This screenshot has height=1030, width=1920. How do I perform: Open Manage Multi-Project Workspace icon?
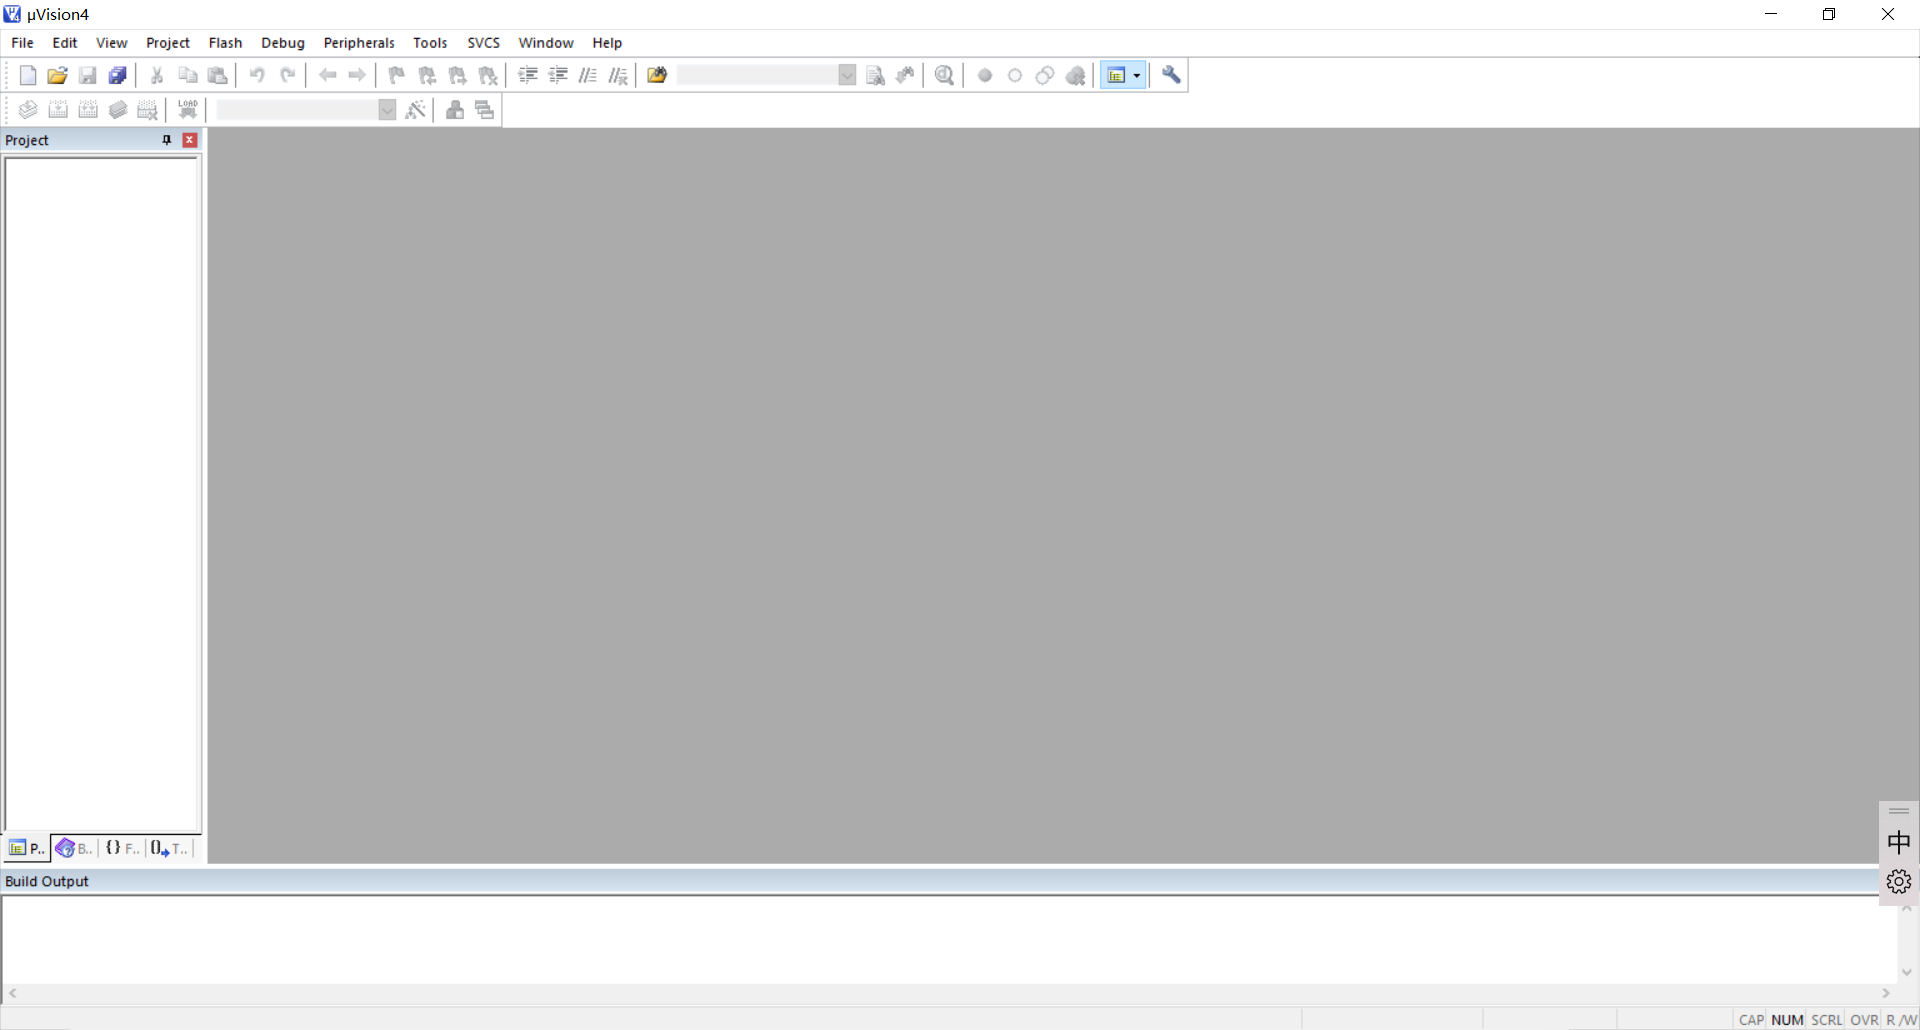pyautogui.click(x=485, y=110)
